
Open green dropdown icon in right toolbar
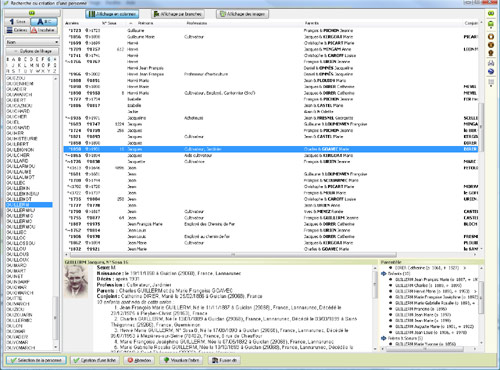point(491,25)
